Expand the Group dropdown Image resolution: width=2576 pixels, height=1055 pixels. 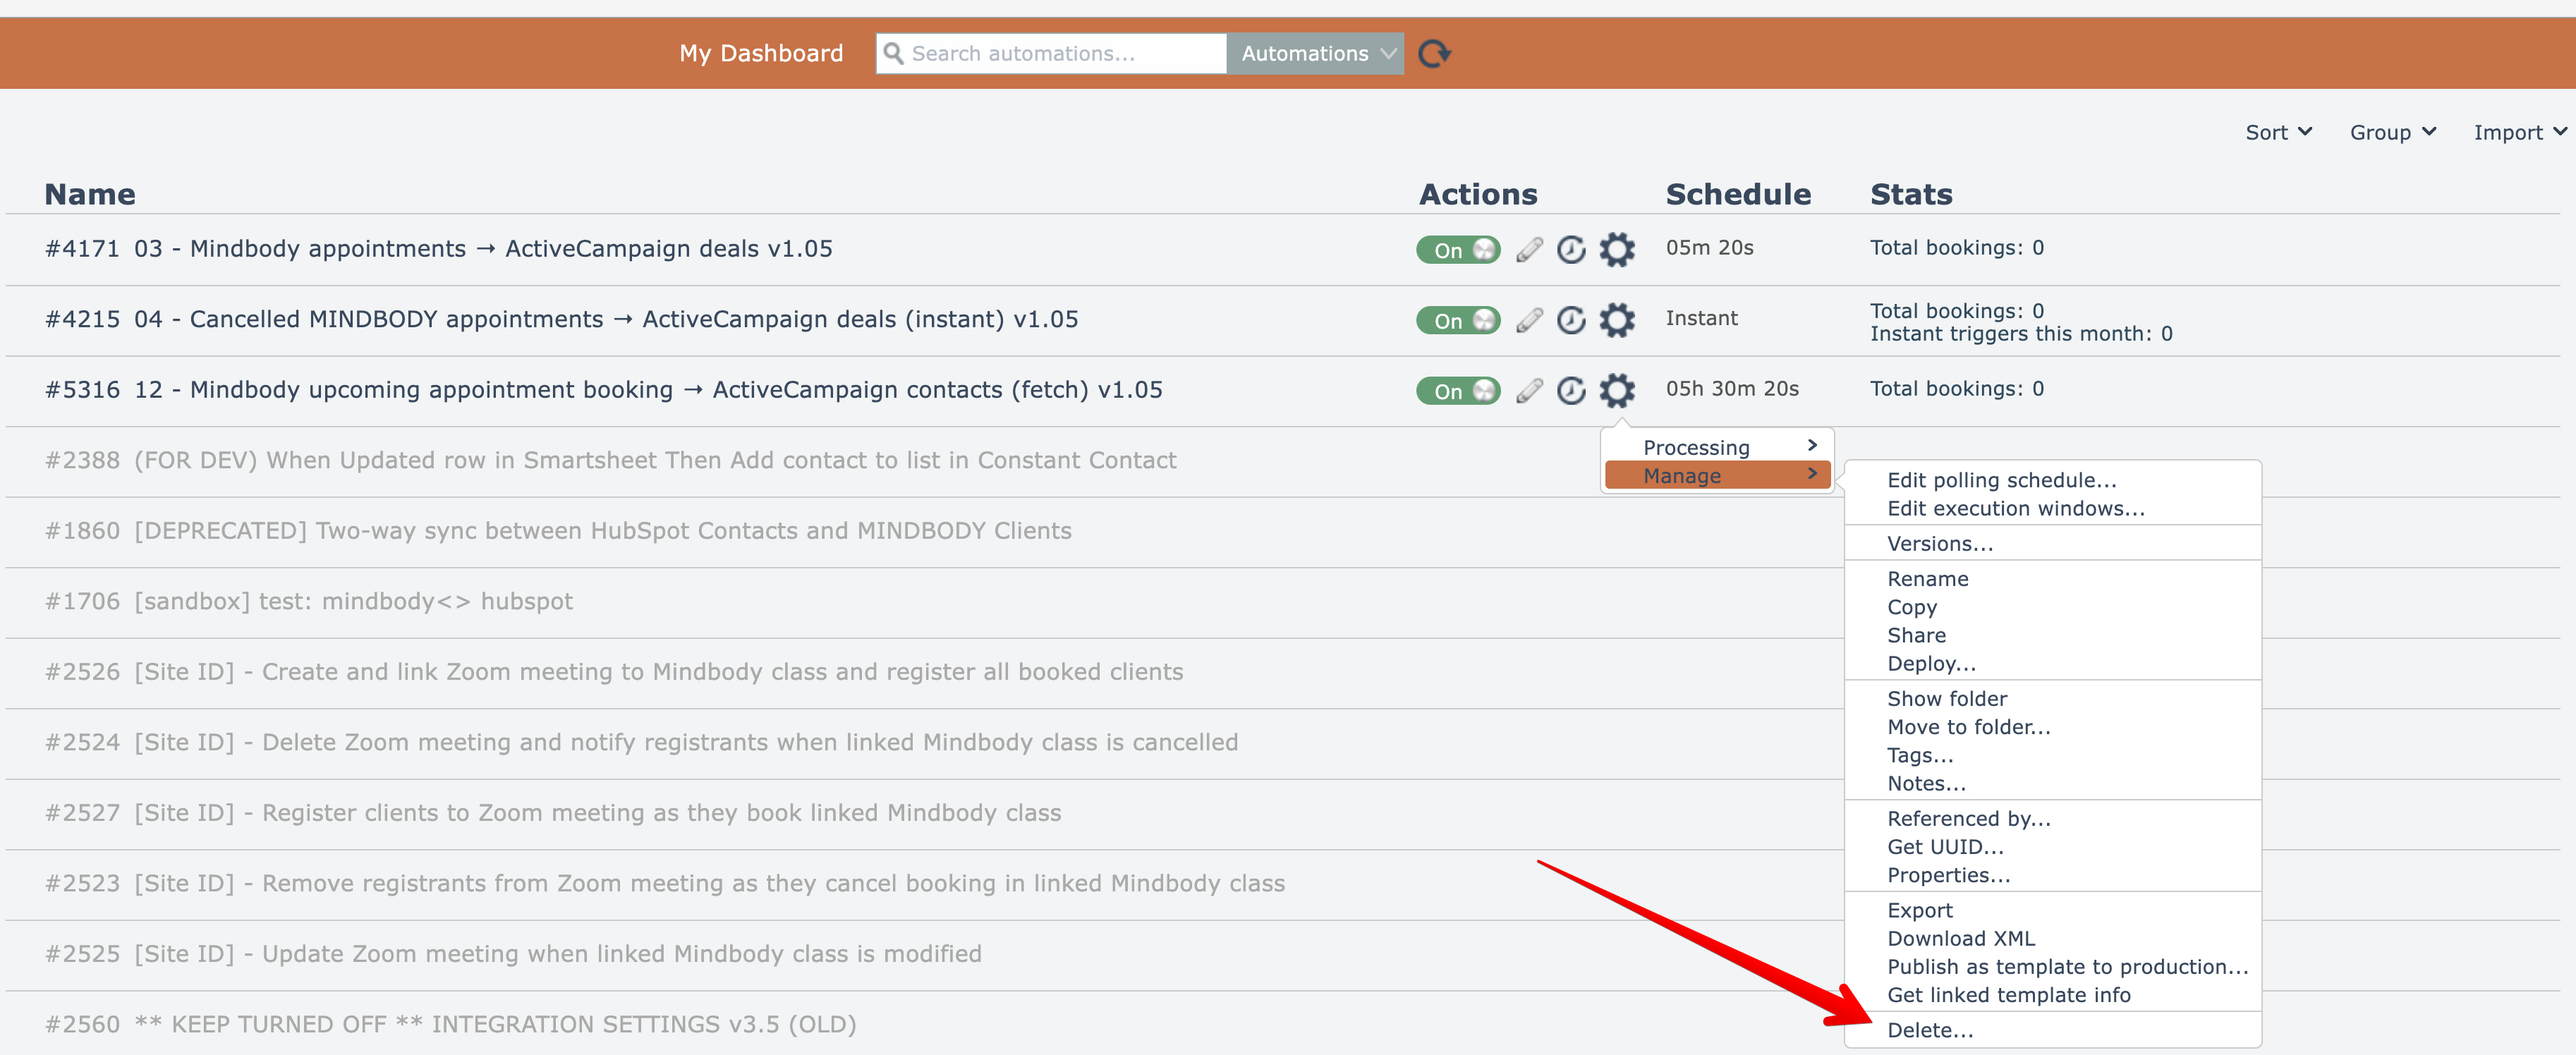click(x=2391, y=132)
